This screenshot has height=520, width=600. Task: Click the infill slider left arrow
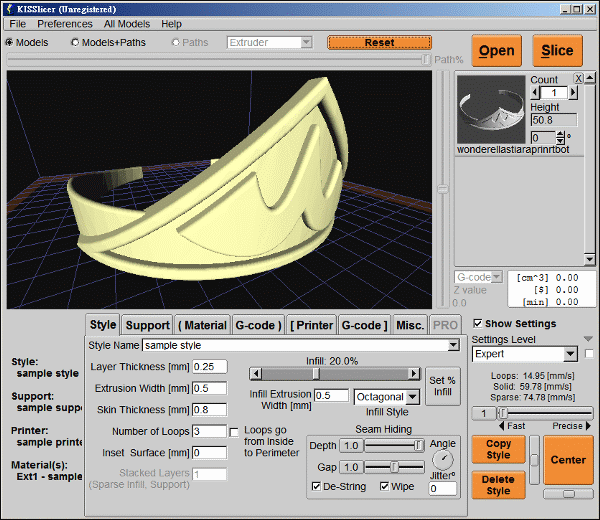(x=255, y=373)
